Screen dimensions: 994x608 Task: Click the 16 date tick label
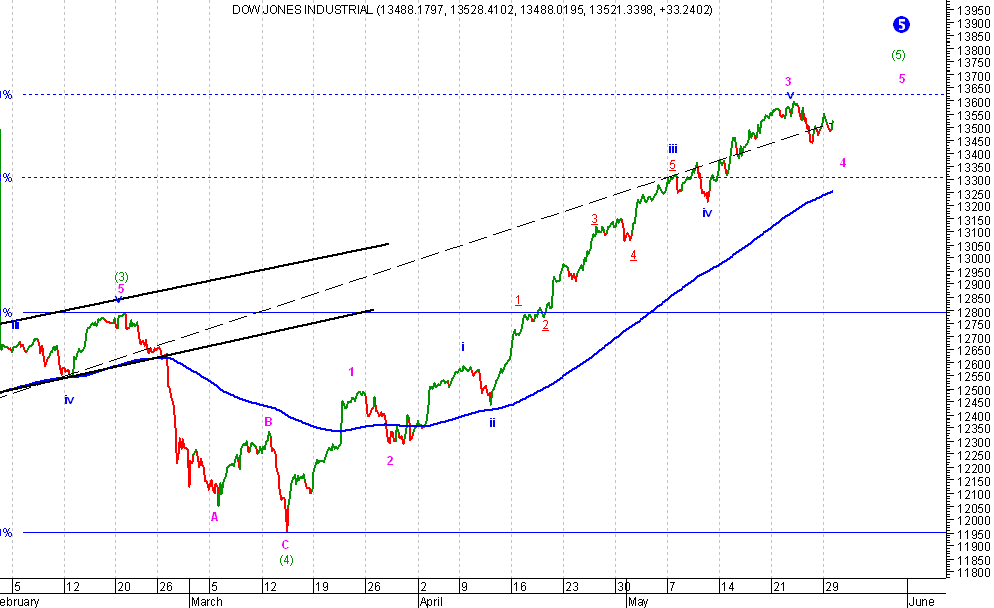point(519,586)
